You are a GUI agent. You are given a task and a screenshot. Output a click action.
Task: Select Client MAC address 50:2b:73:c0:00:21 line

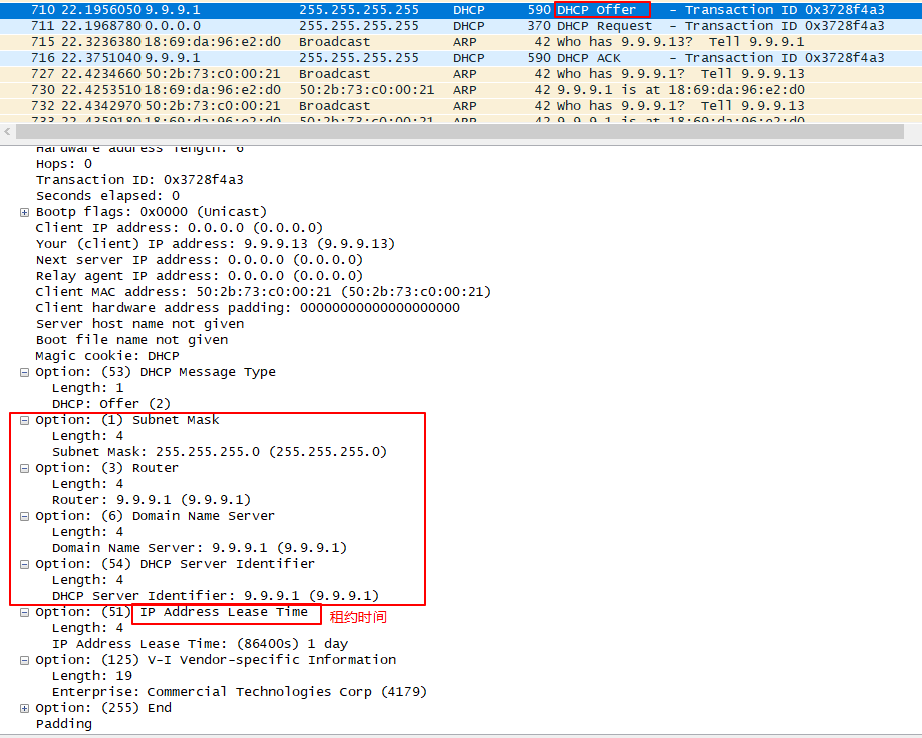click(x=263, y=292)
